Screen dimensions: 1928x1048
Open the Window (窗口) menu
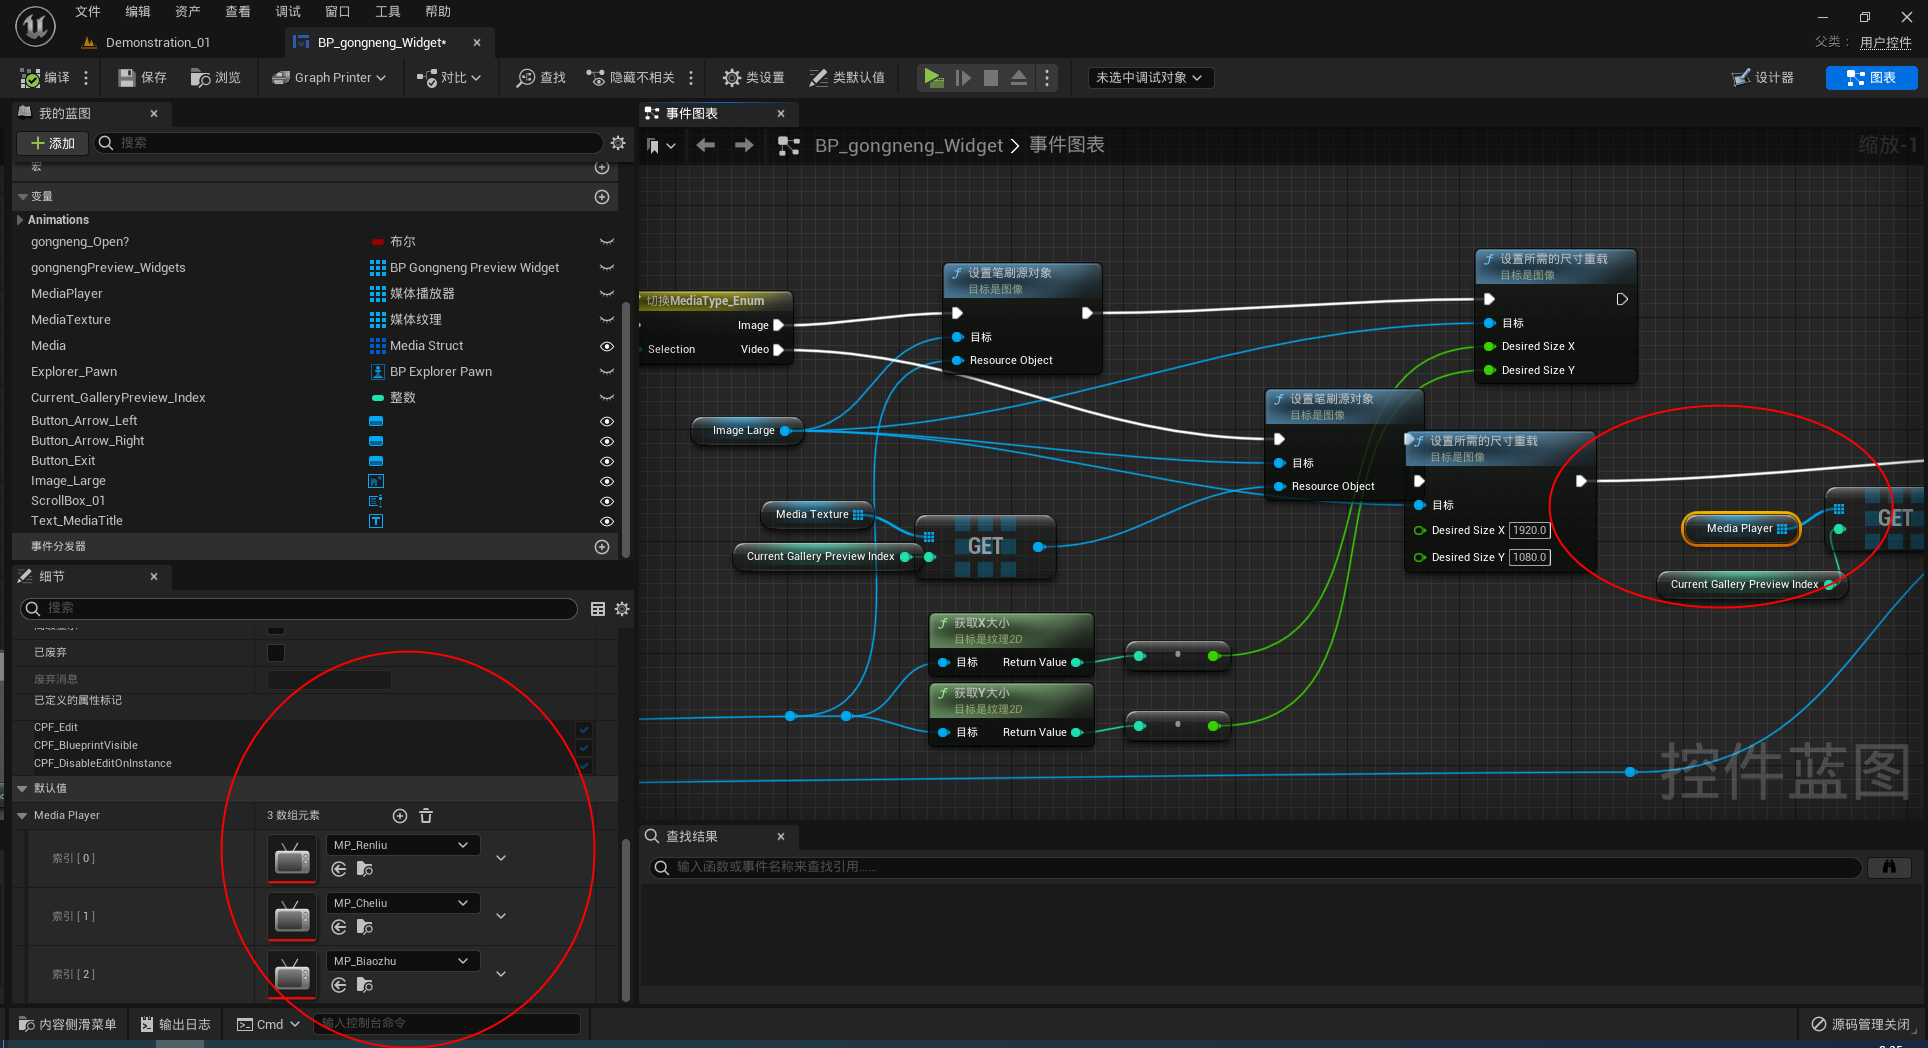pos(337,12)
